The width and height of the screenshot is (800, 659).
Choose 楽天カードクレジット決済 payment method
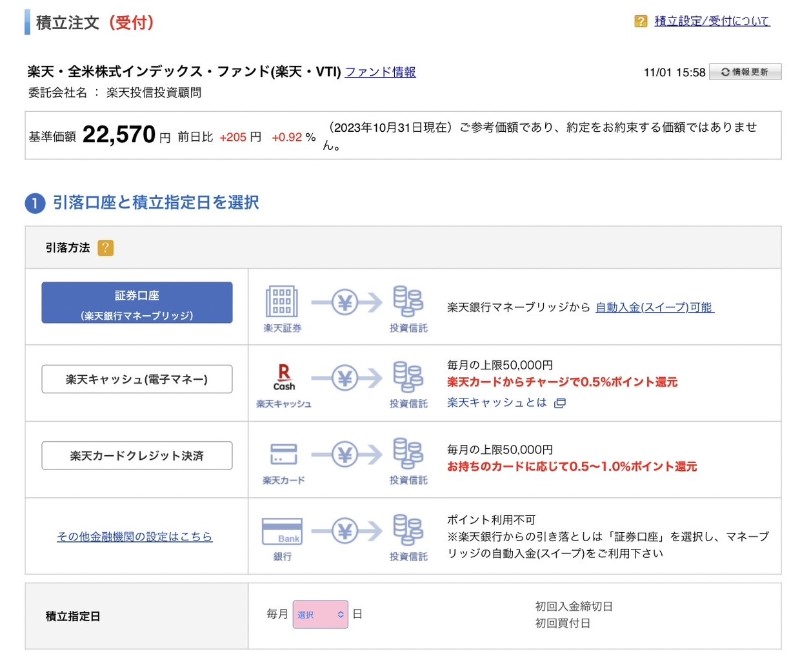(x=137, y=455)
